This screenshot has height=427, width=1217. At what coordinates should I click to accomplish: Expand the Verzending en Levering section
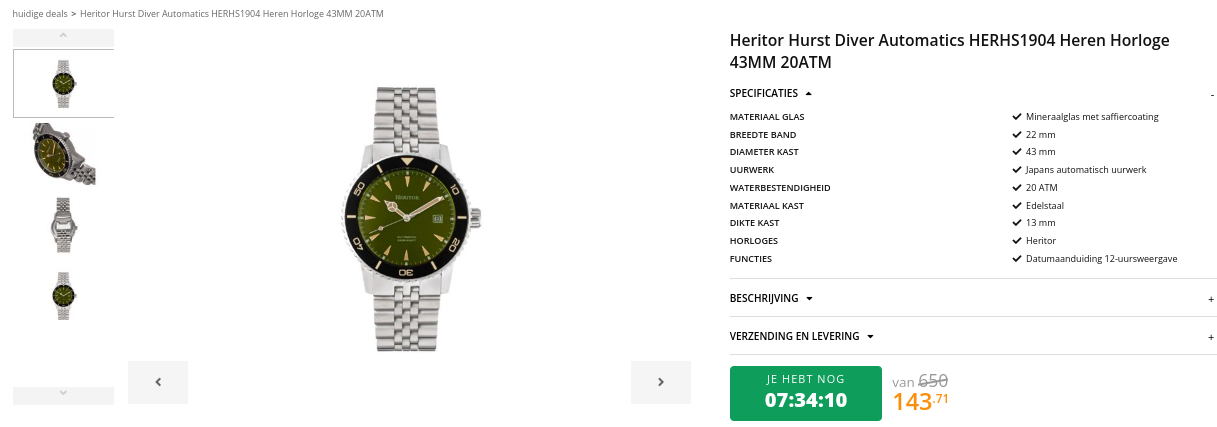point(802,336)
